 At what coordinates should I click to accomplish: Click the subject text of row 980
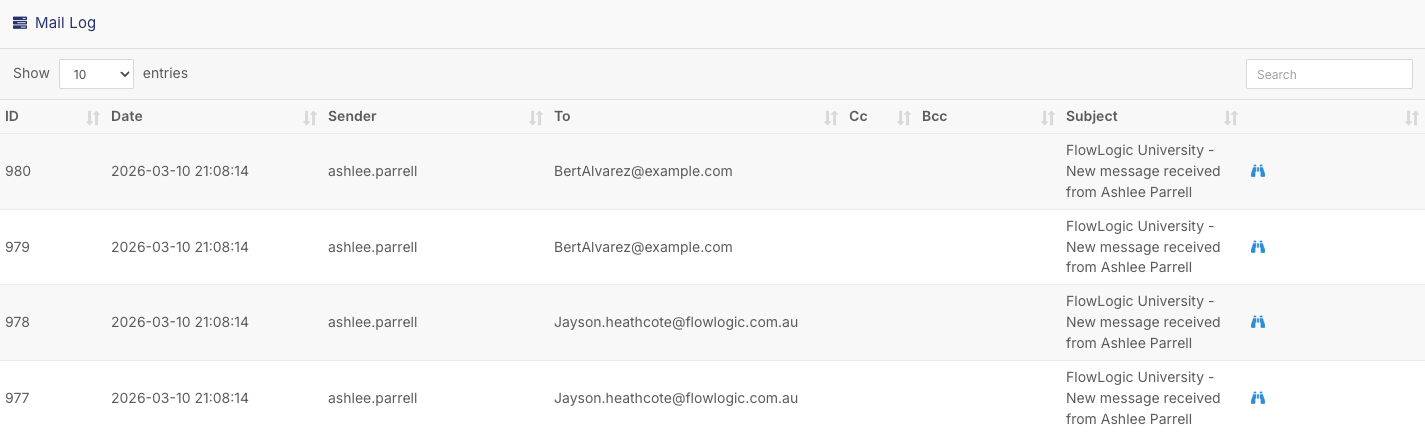coord(1143,171)
